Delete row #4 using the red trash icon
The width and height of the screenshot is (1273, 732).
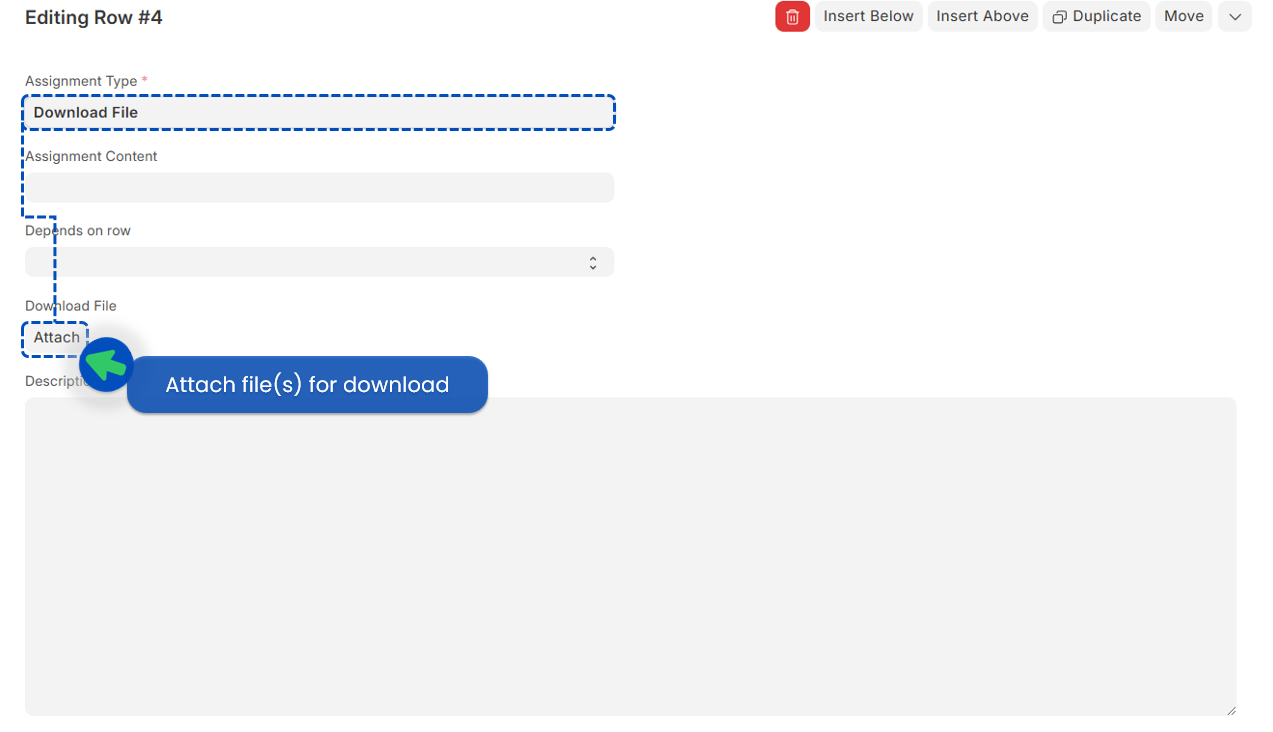click(x=792, y=16)
